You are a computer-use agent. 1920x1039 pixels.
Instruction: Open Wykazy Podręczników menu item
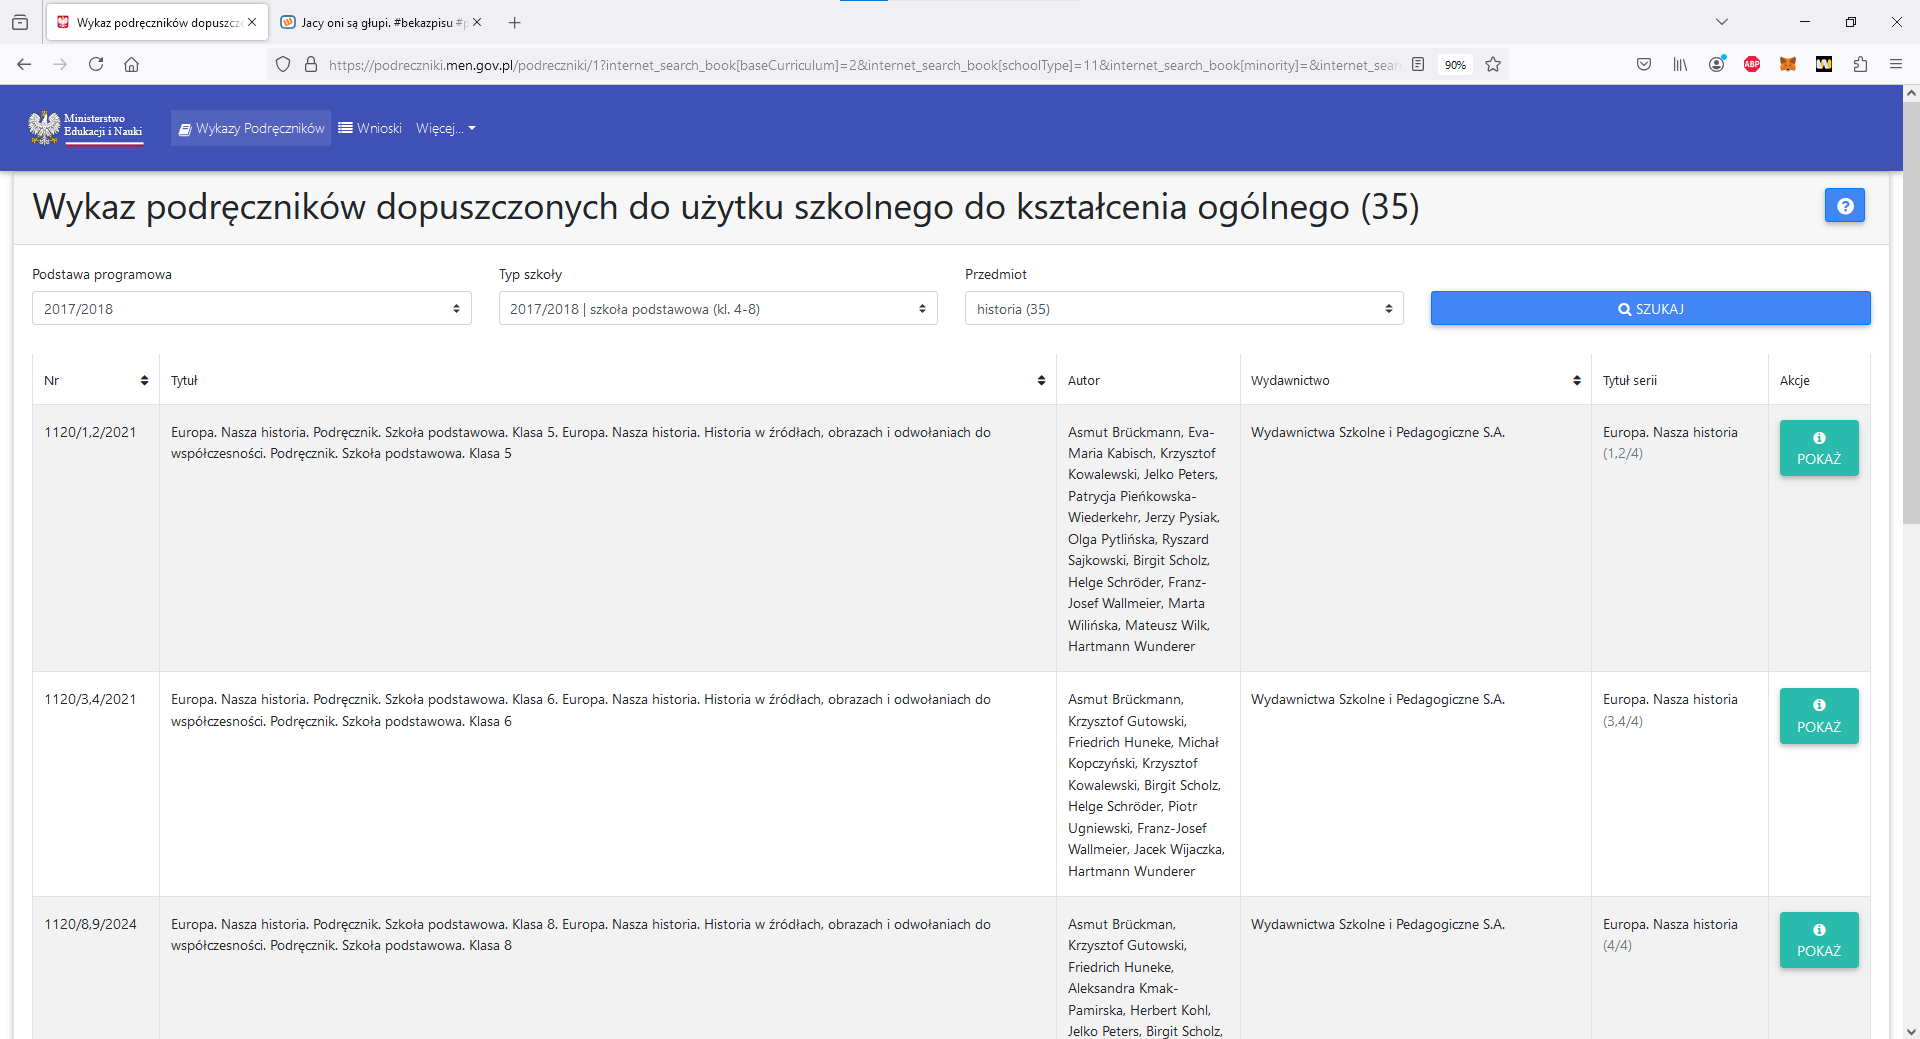click(x=251, y=128)
